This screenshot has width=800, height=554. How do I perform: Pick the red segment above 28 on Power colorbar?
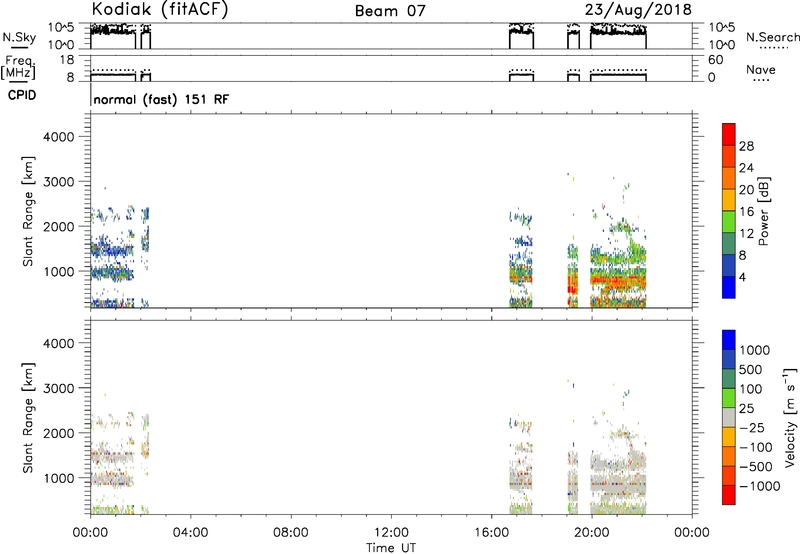tap(729, 135)
